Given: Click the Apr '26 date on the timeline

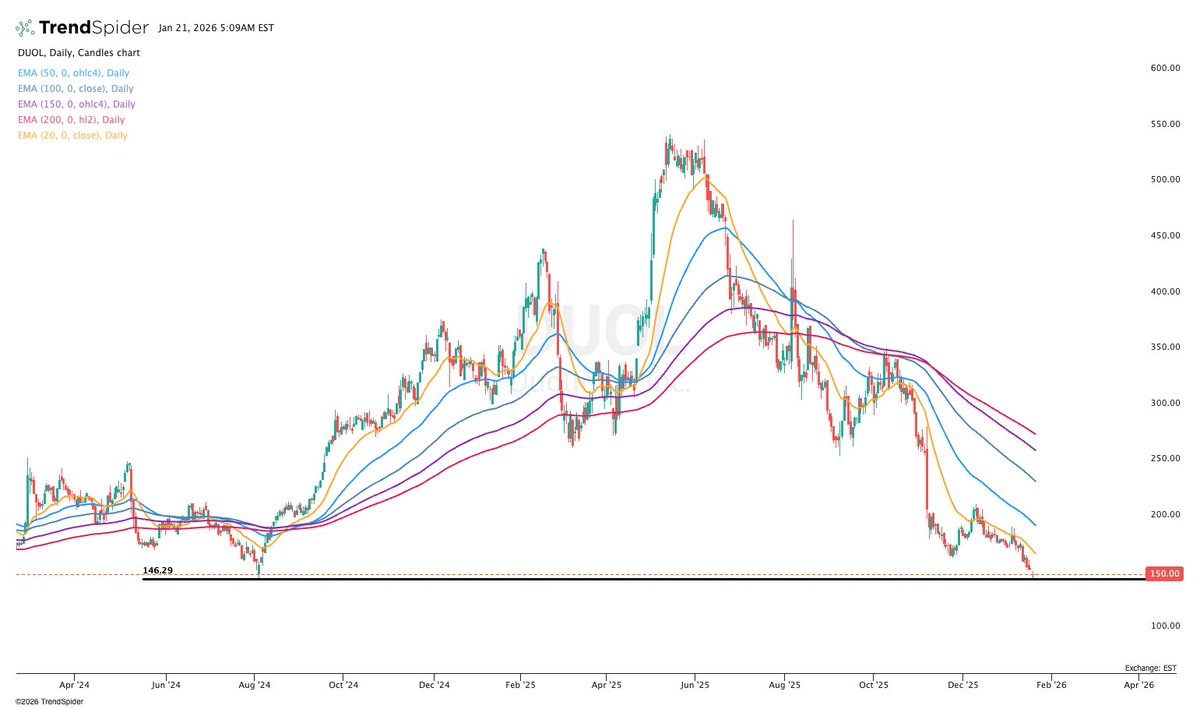Looking at the screenshot, I should tap(1139, 685).
